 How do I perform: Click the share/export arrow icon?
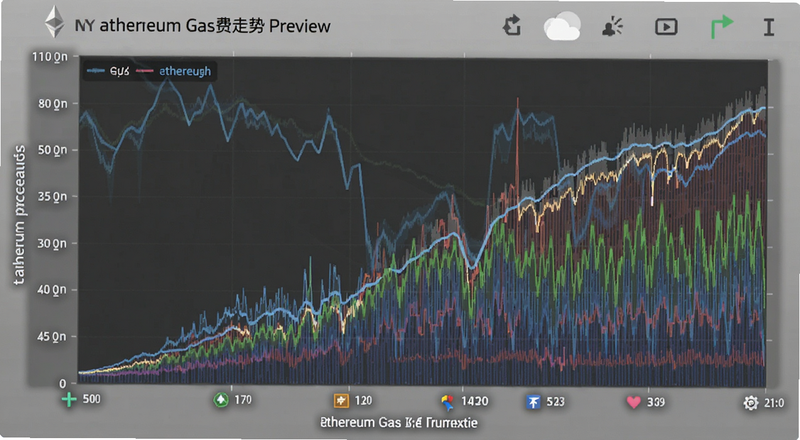click(512, 26)
